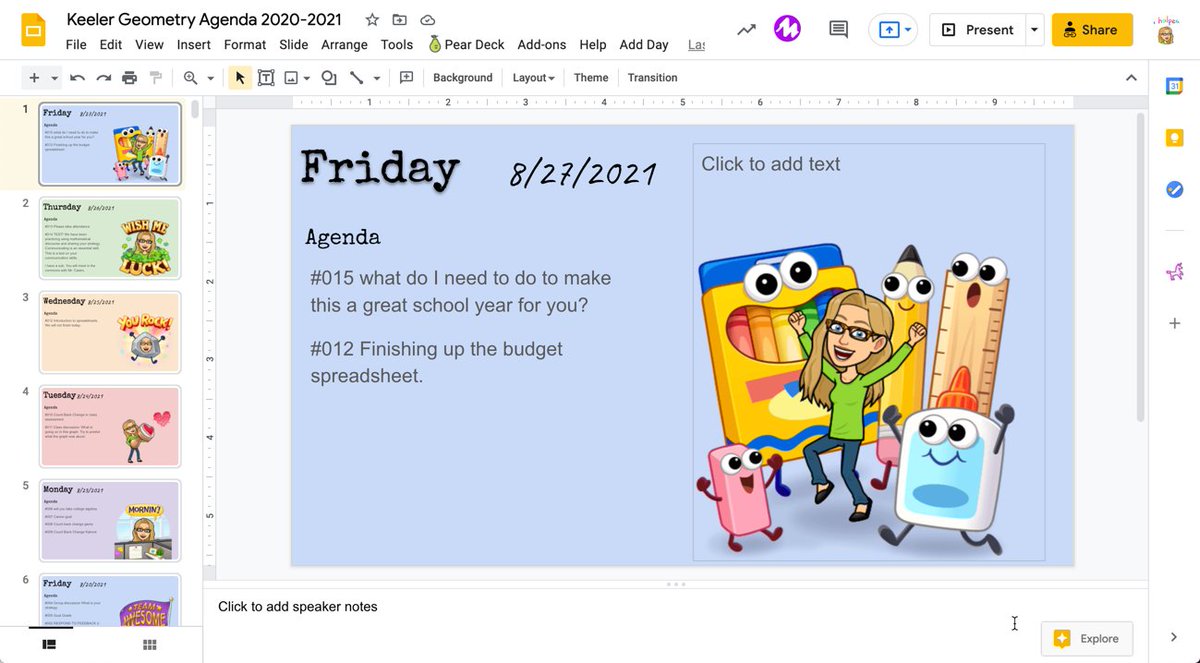1200x663 pixels.
Task: Open Google Calendar side panel
Action: 1174,87
